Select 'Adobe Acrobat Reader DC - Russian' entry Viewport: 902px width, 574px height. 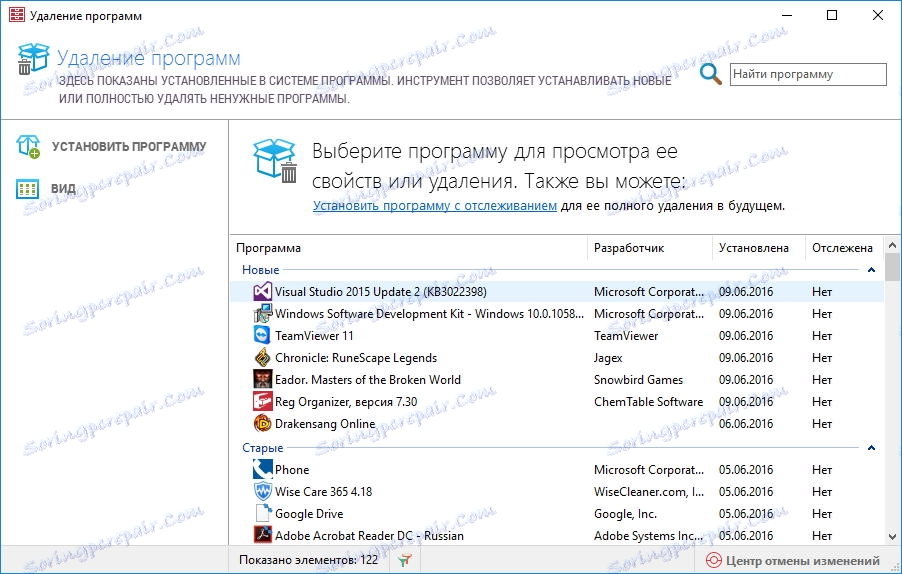pos(369,535)
